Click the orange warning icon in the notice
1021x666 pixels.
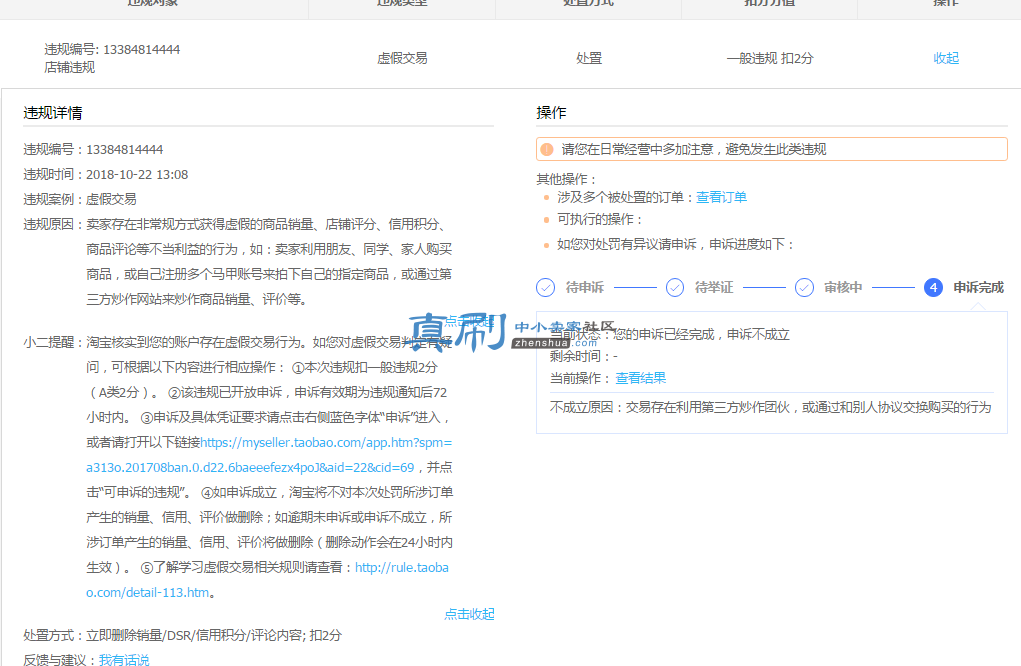(x=547, y=149)
